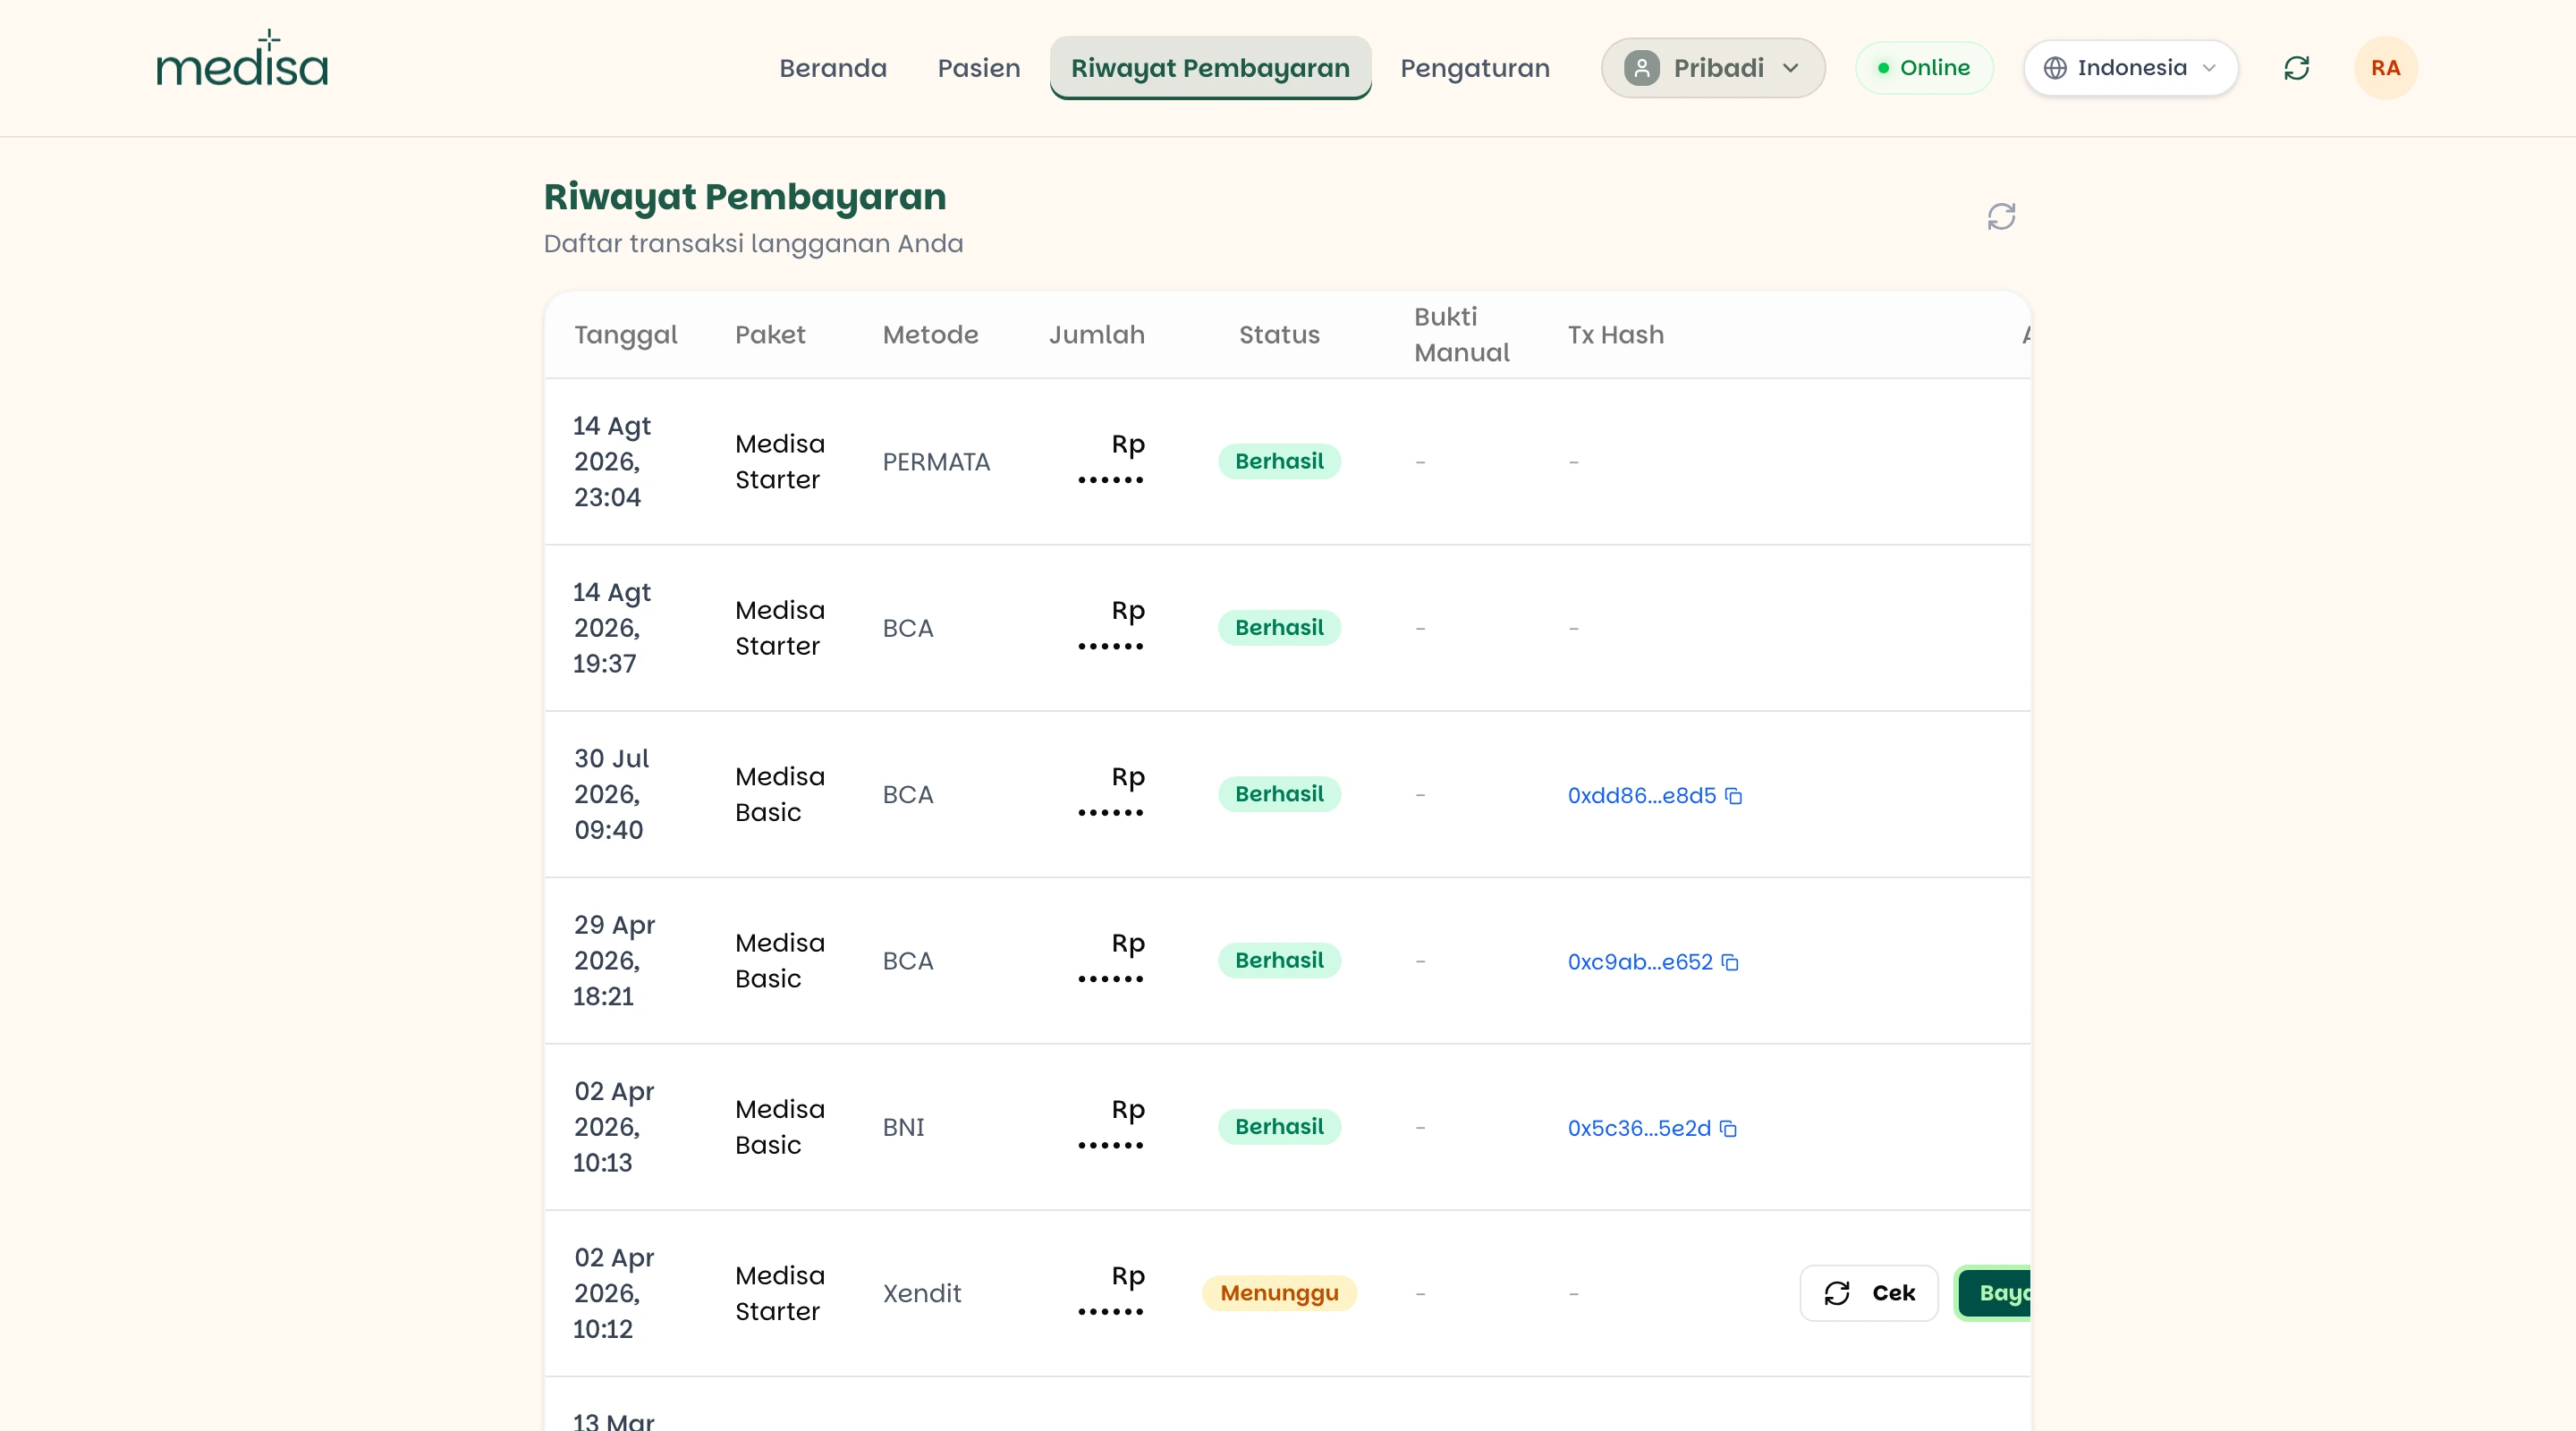Select the date 14 Agt 2026, 19:37
The height and width of the screenshot is (1431, 2576).
pyautogui.click(x=612, y=627)
